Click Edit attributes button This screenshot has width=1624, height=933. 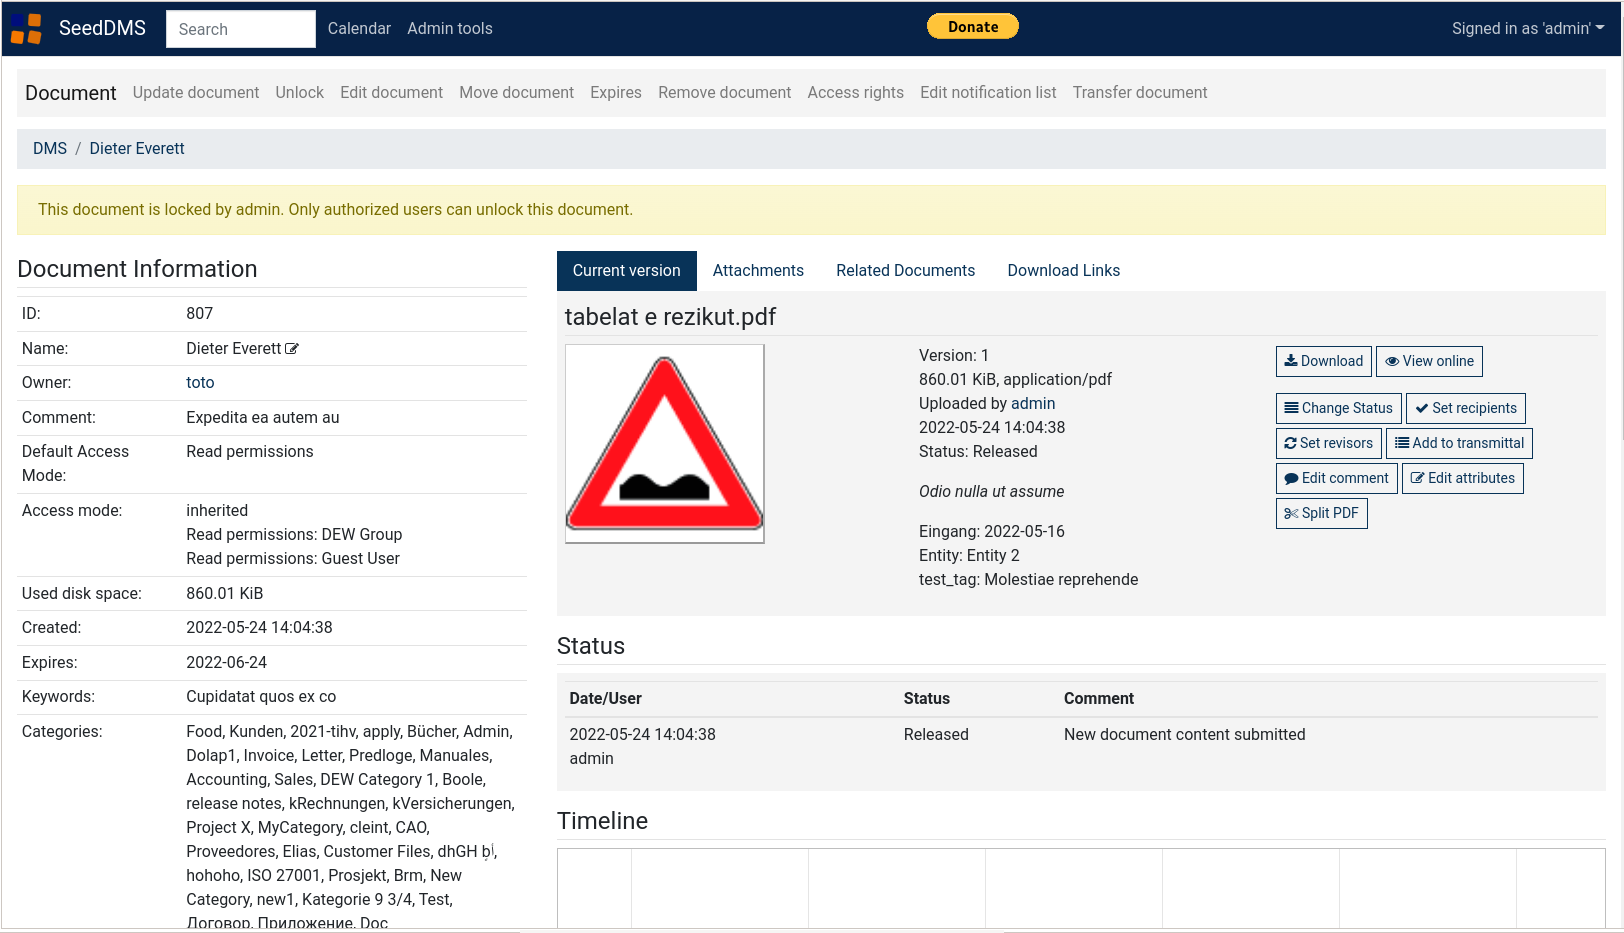[1462, 478]
